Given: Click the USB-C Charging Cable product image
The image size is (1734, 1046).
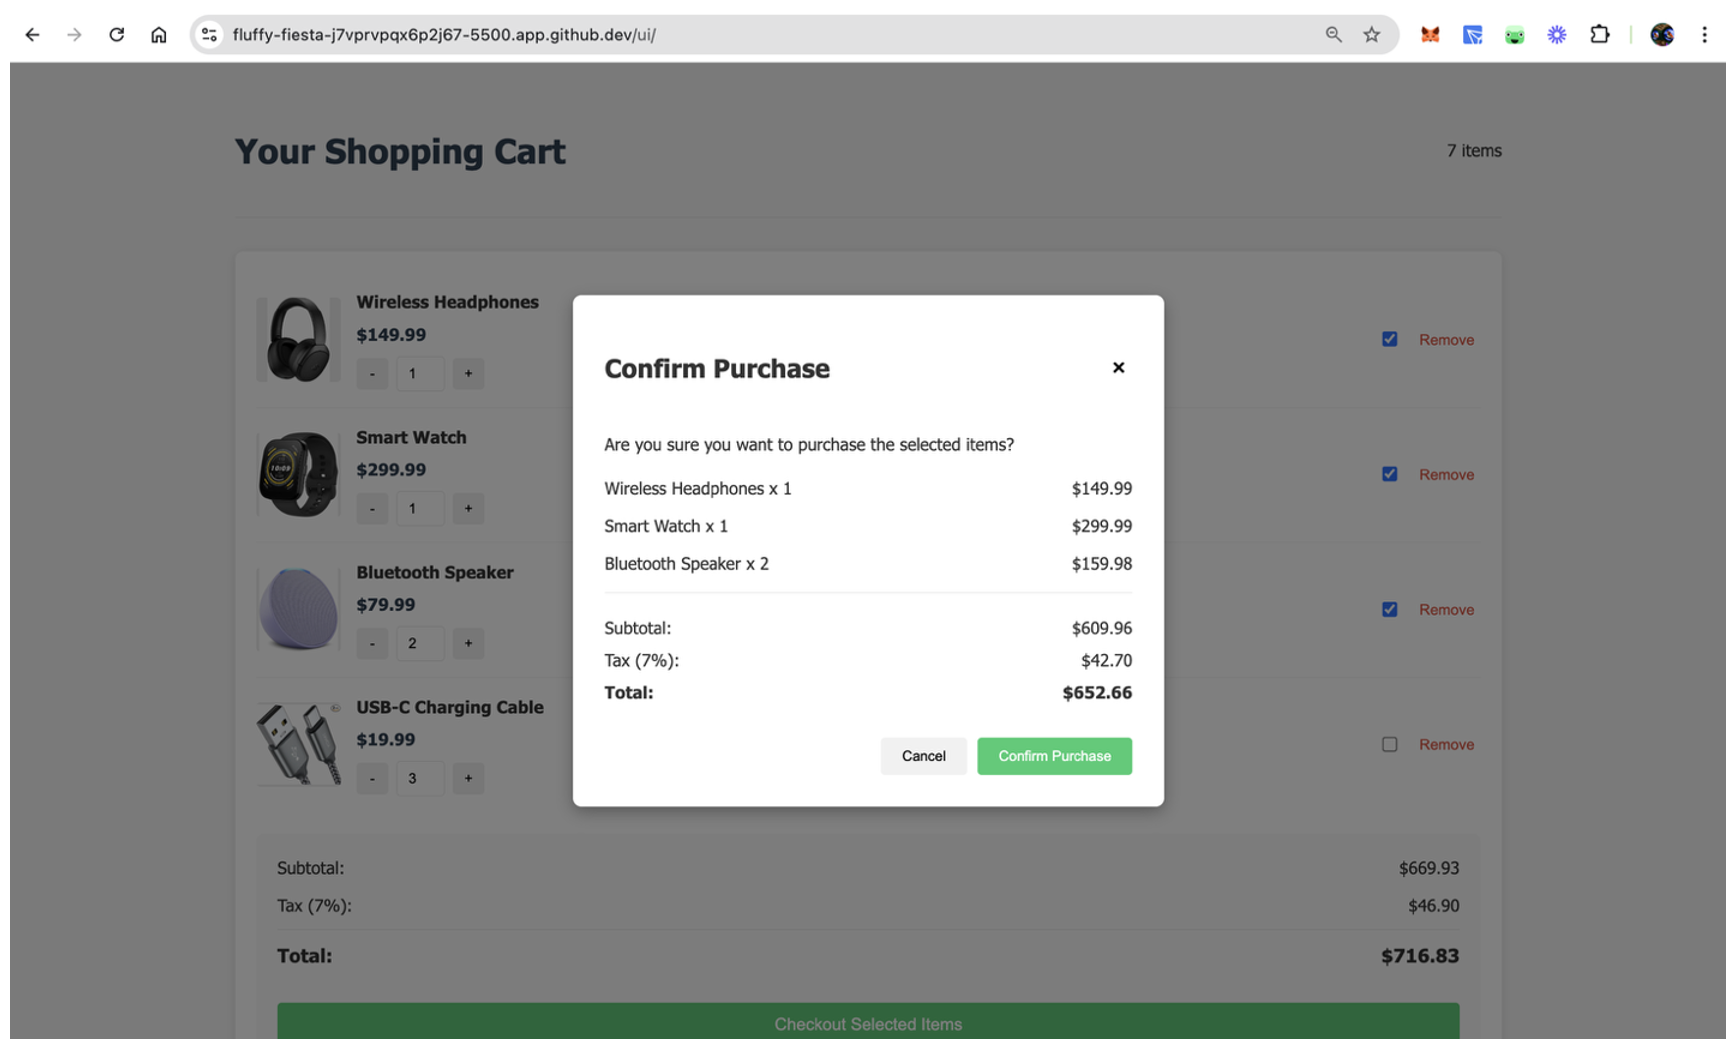Looking at the screenshot, I should [298, 744].
